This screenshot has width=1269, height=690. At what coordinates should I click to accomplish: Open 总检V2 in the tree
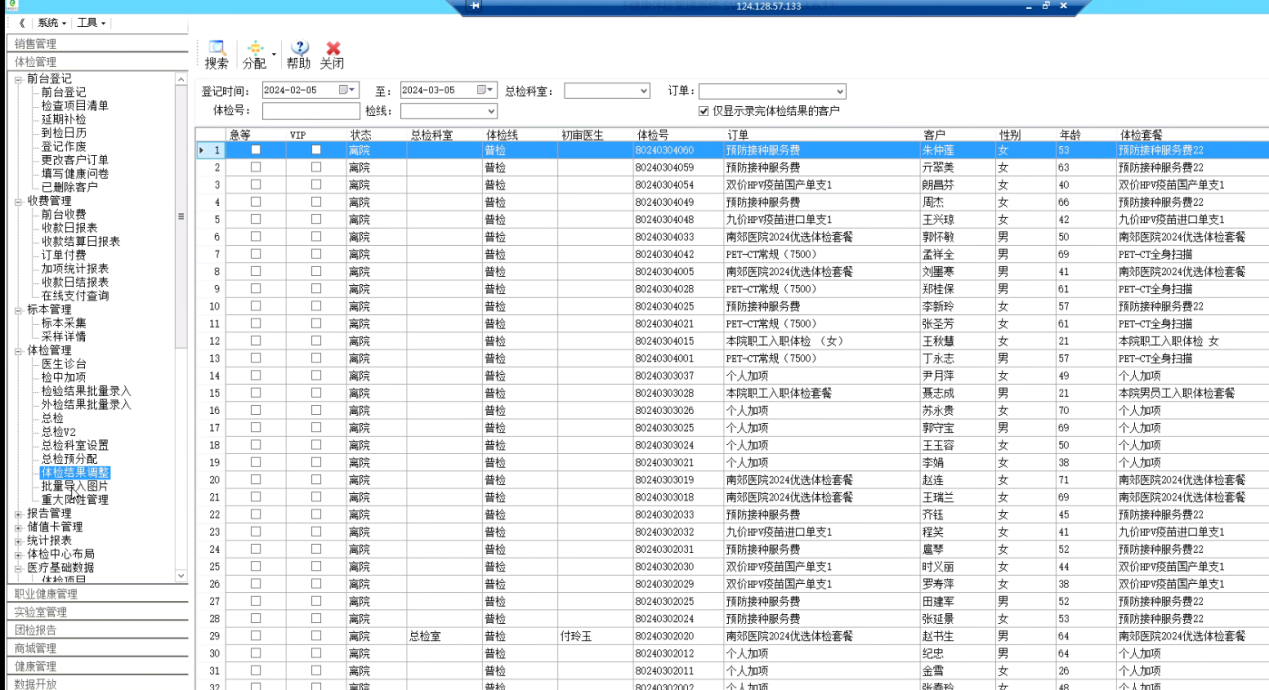pyautogui.click(x=58, y=431)
